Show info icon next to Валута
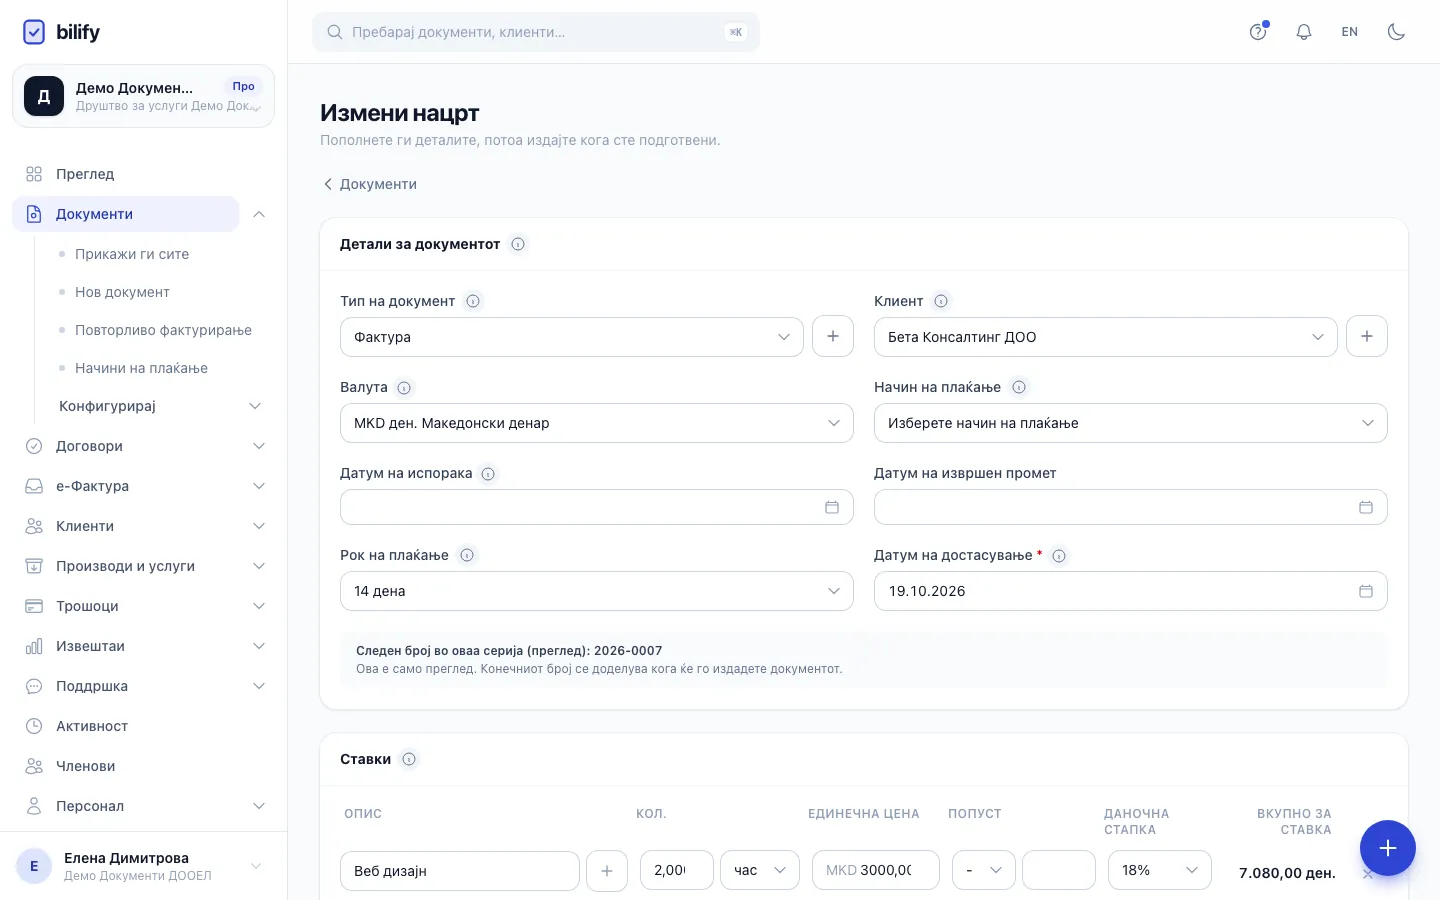The height and width of the screenshot is (900, 1440). [x=404, y=387]
